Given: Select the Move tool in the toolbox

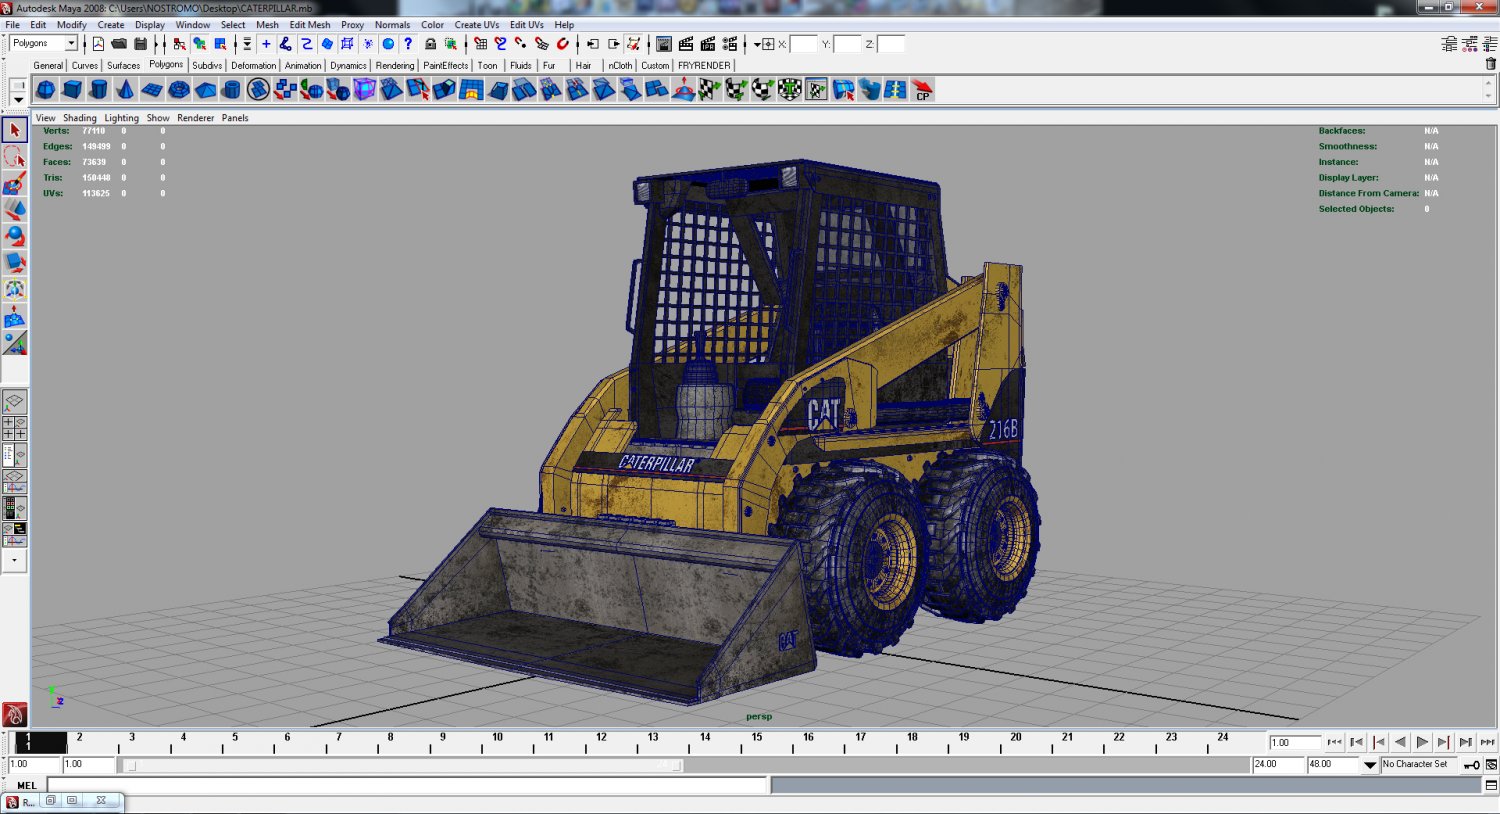Looking at the screenshot, I should (x=14, y=210).
